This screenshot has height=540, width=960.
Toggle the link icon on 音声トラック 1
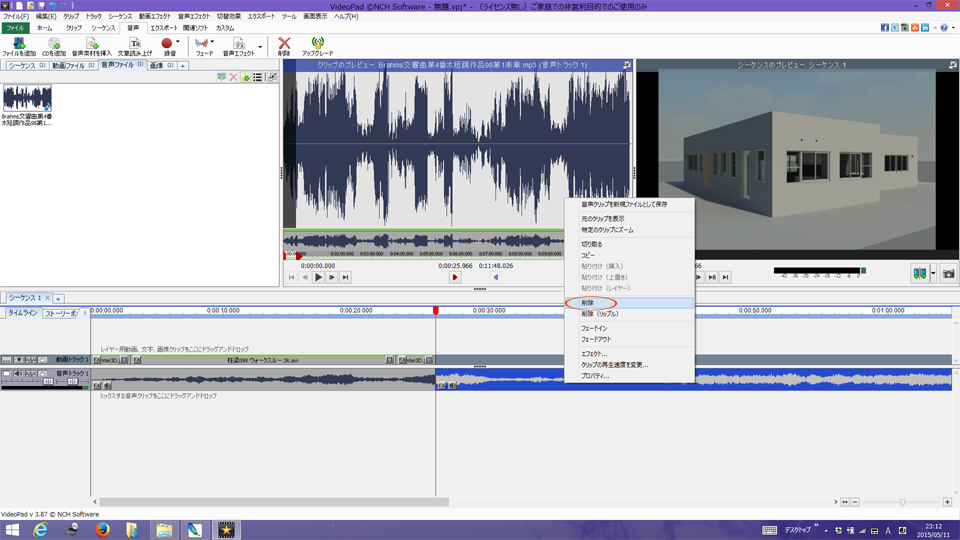click(x=30, y=373)
